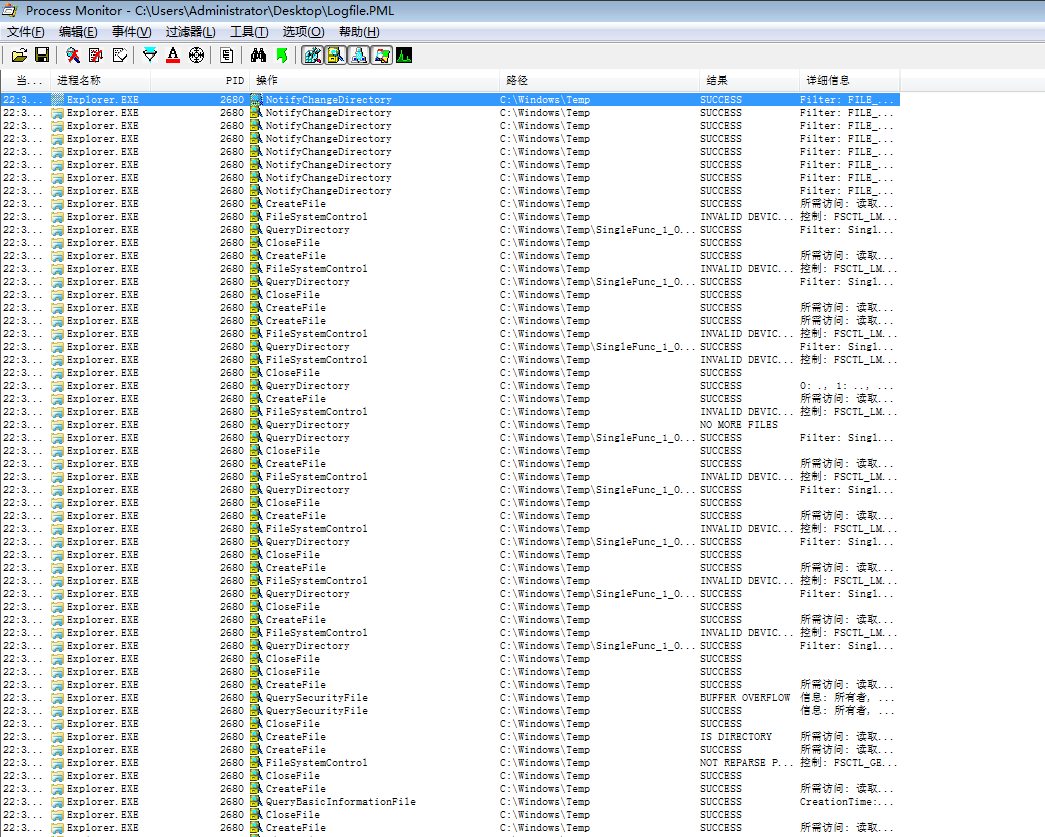Select the QueryBasicInformationFile operation cell
The image size is (1045, 837).
click(x=341, y=802)
